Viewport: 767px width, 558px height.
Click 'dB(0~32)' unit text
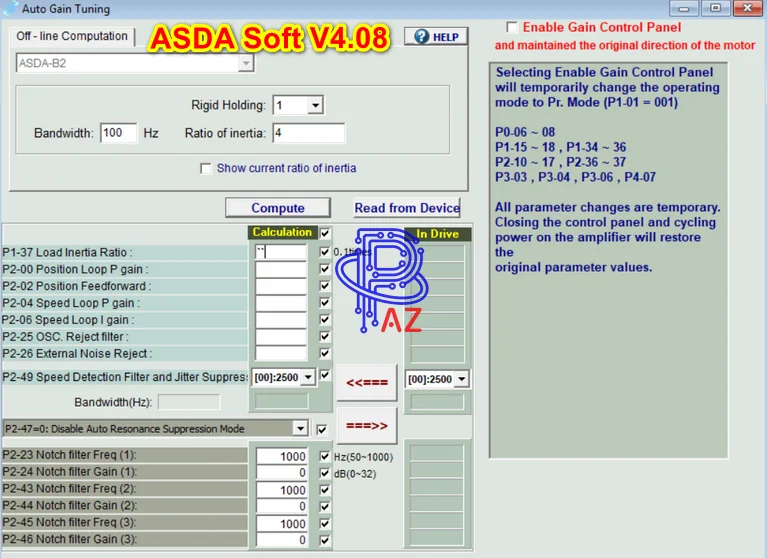pos(355,474)
